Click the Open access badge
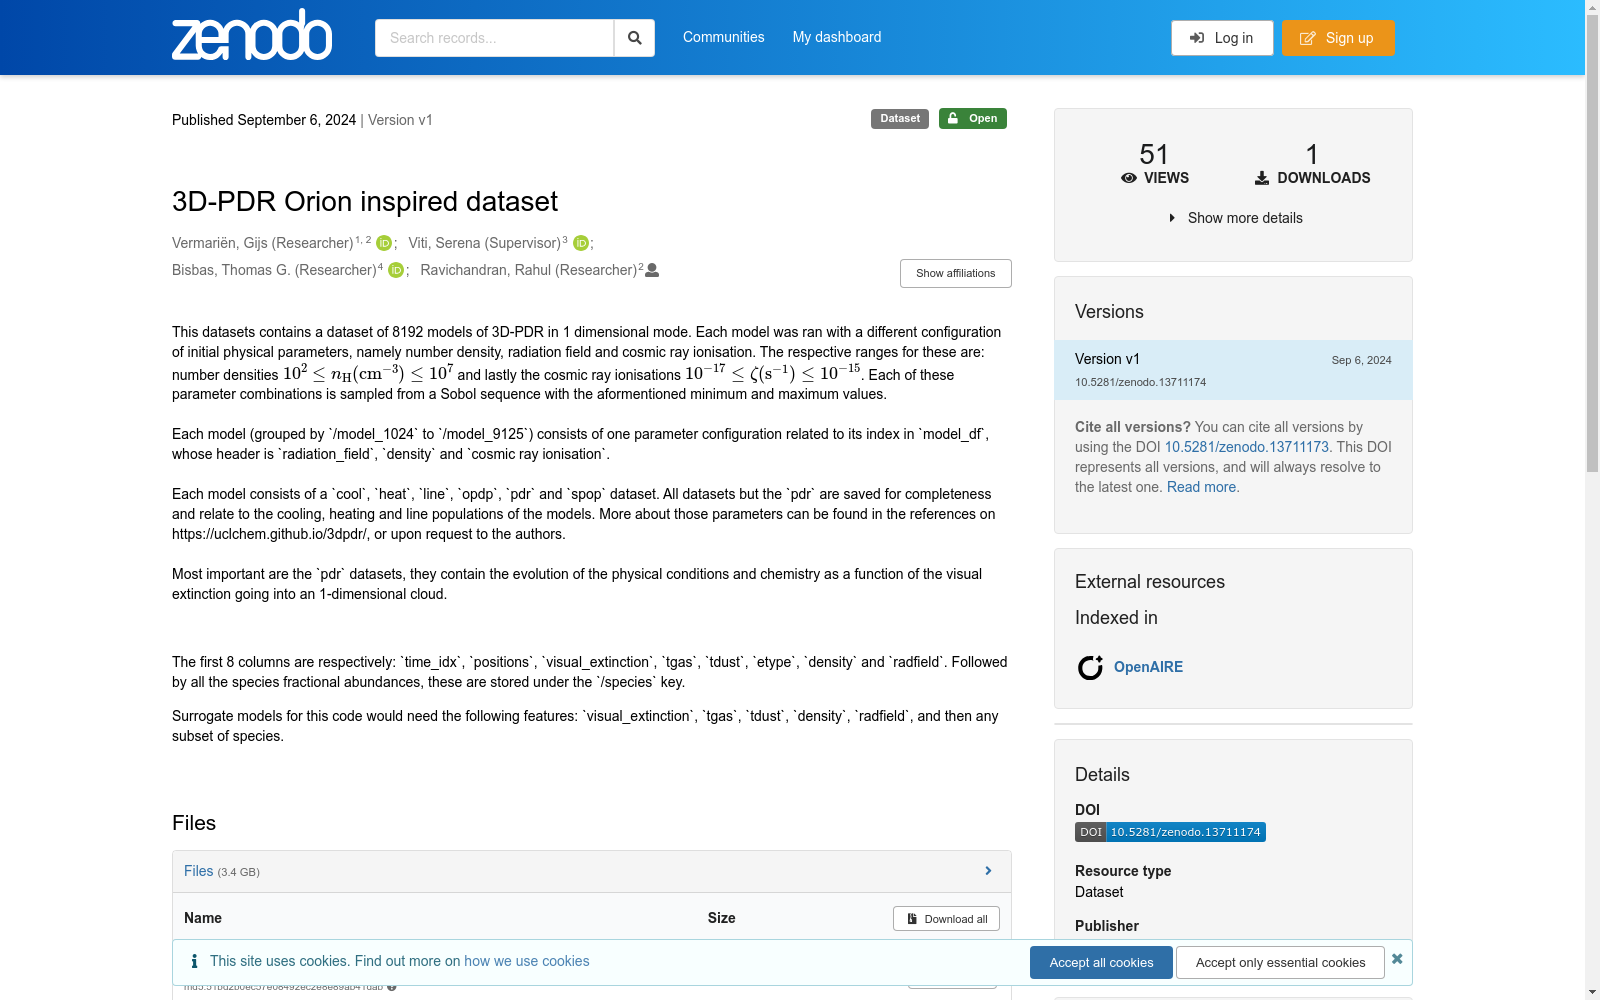The image size is (1600, 1000). tap(973, 118)
